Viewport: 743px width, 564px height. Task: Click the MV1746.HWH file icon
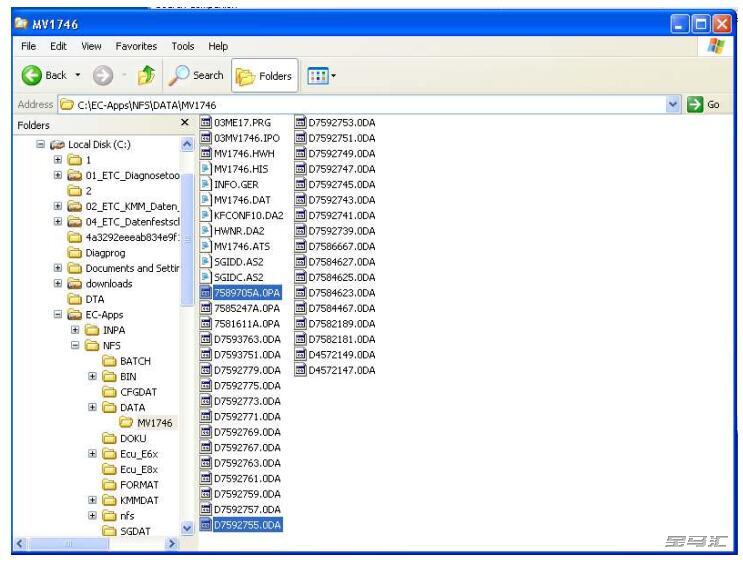[205, 154]
